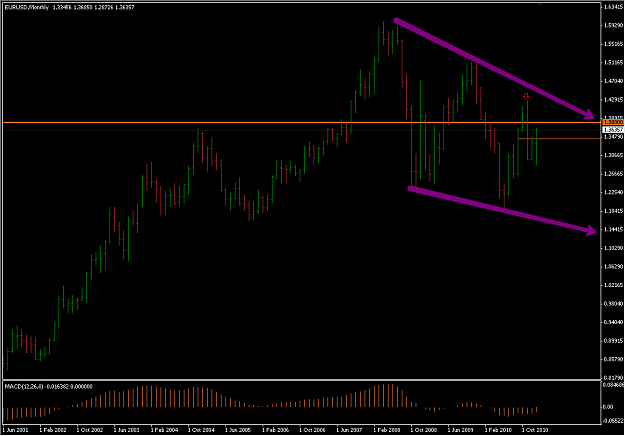Viewport: 625px width, 436px height.
Task: Click the 1.42915 price axis label
Action: pyautogui.click(x=613, y=100)
